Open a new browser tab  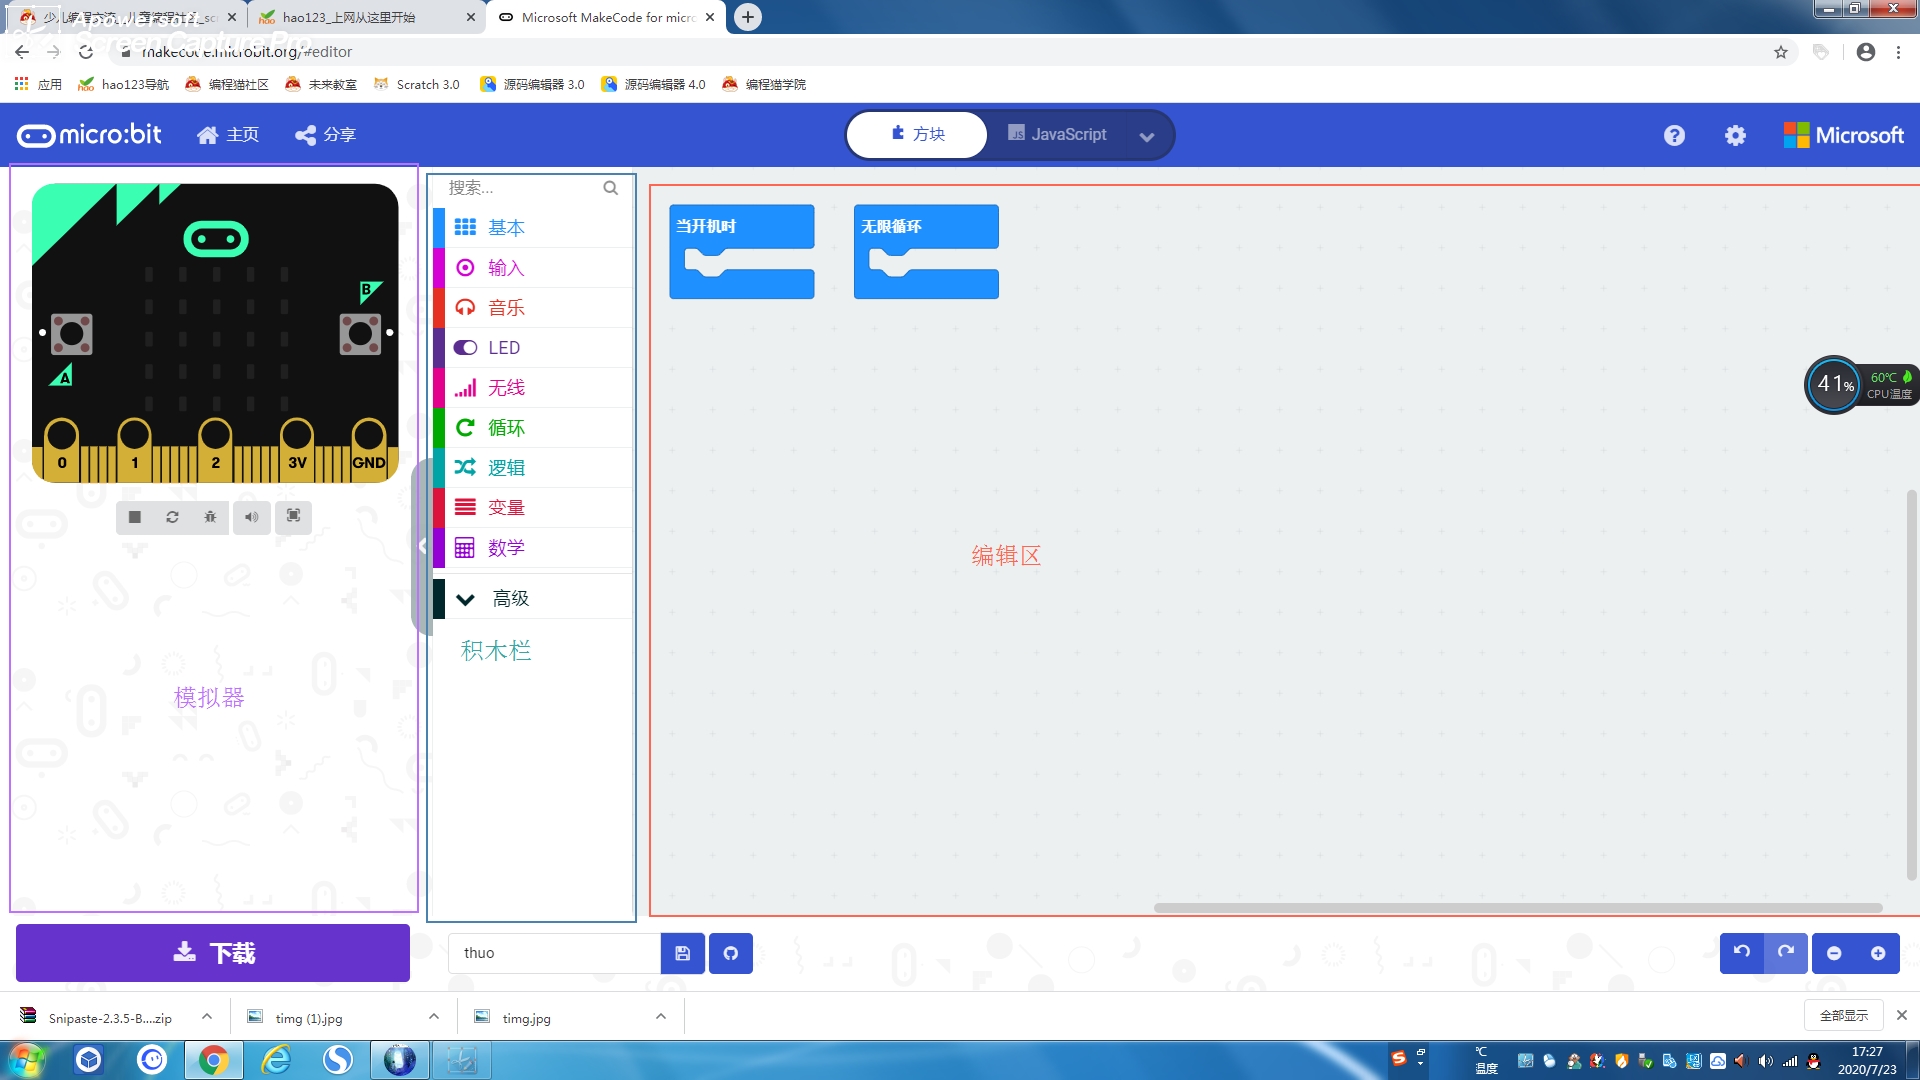click(748, 17)
